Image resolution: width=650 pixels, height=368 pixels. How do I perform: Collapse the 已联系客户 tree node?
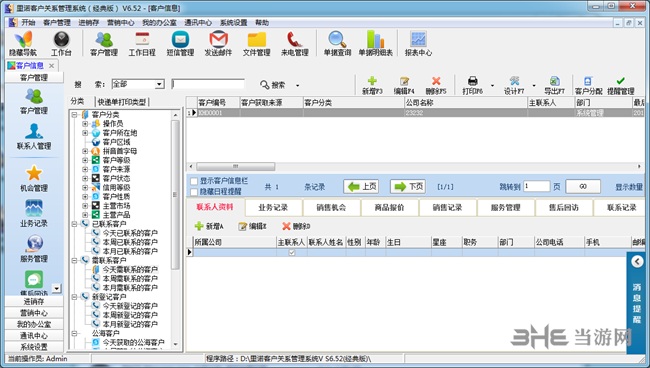click(74, 224)
